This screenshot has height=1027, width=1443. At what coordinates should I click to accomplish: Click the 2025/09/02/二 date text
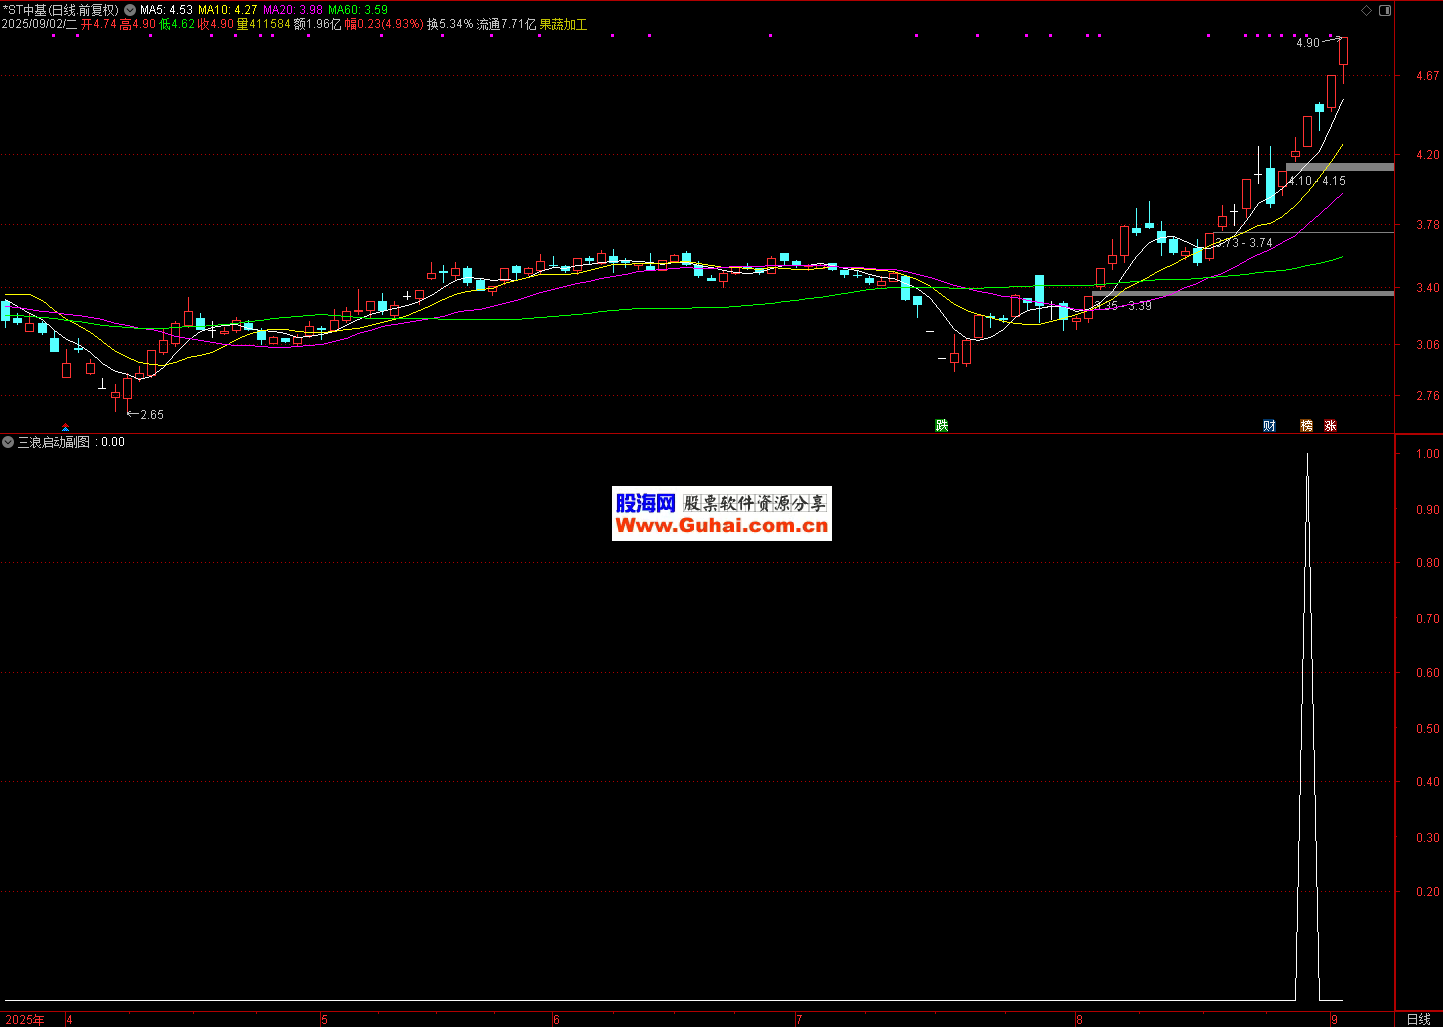[39, 24]
